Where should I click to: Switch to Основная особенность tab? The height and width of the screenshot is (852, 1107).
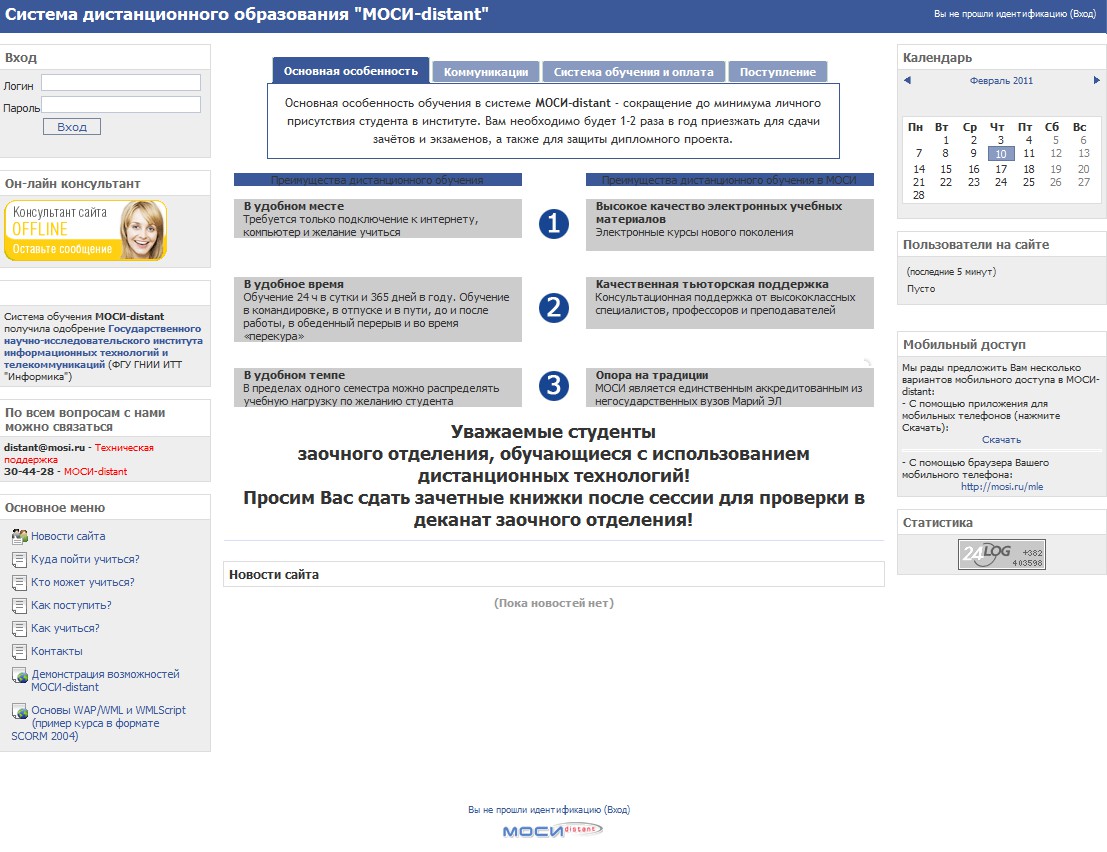click(x=351, y=71)
